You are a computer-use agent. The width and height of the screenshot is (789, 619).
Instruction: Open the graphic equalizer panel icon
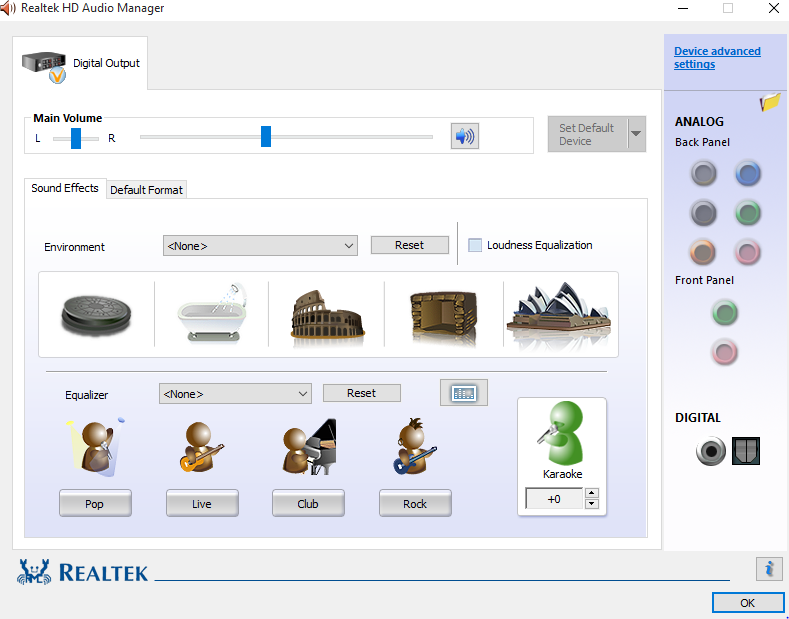tap(464, 393)
